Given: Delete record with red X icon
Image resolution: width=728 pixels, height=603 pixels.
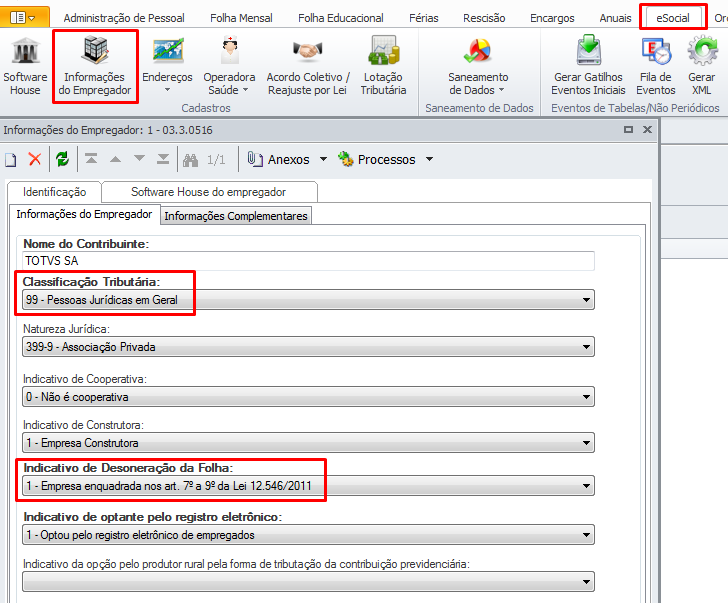Looking at the screenshot, I should (x=35, y=159).
